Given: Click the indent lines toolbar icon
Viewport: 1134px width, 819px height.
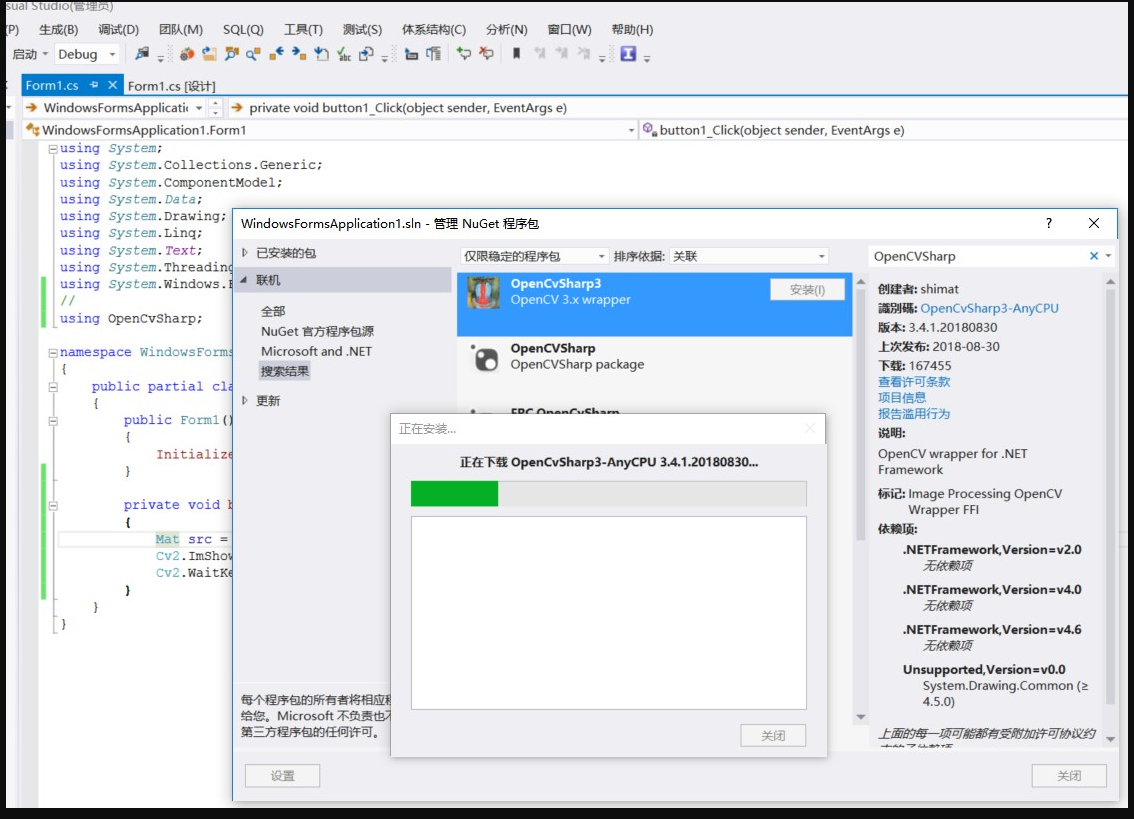Looking at the screenshot, I should [433, 54].
